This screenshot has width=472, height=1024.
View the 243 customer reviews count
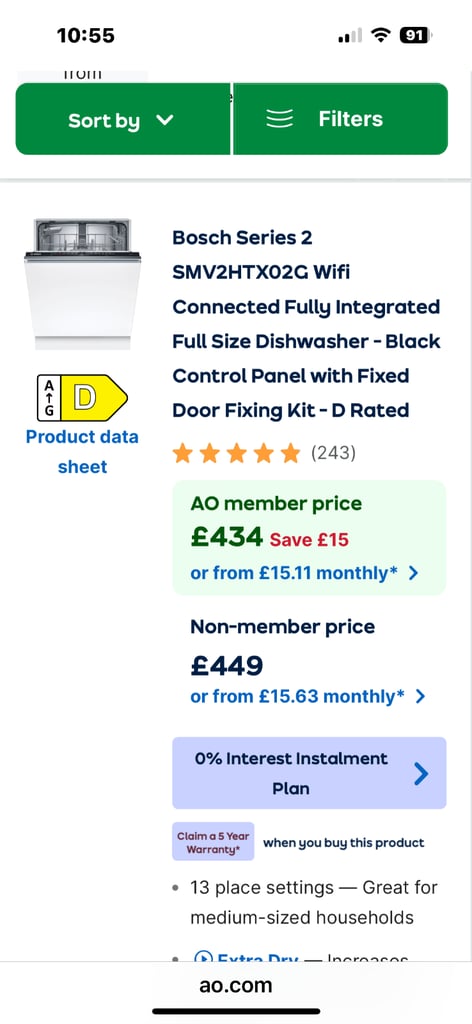point(333,453)
